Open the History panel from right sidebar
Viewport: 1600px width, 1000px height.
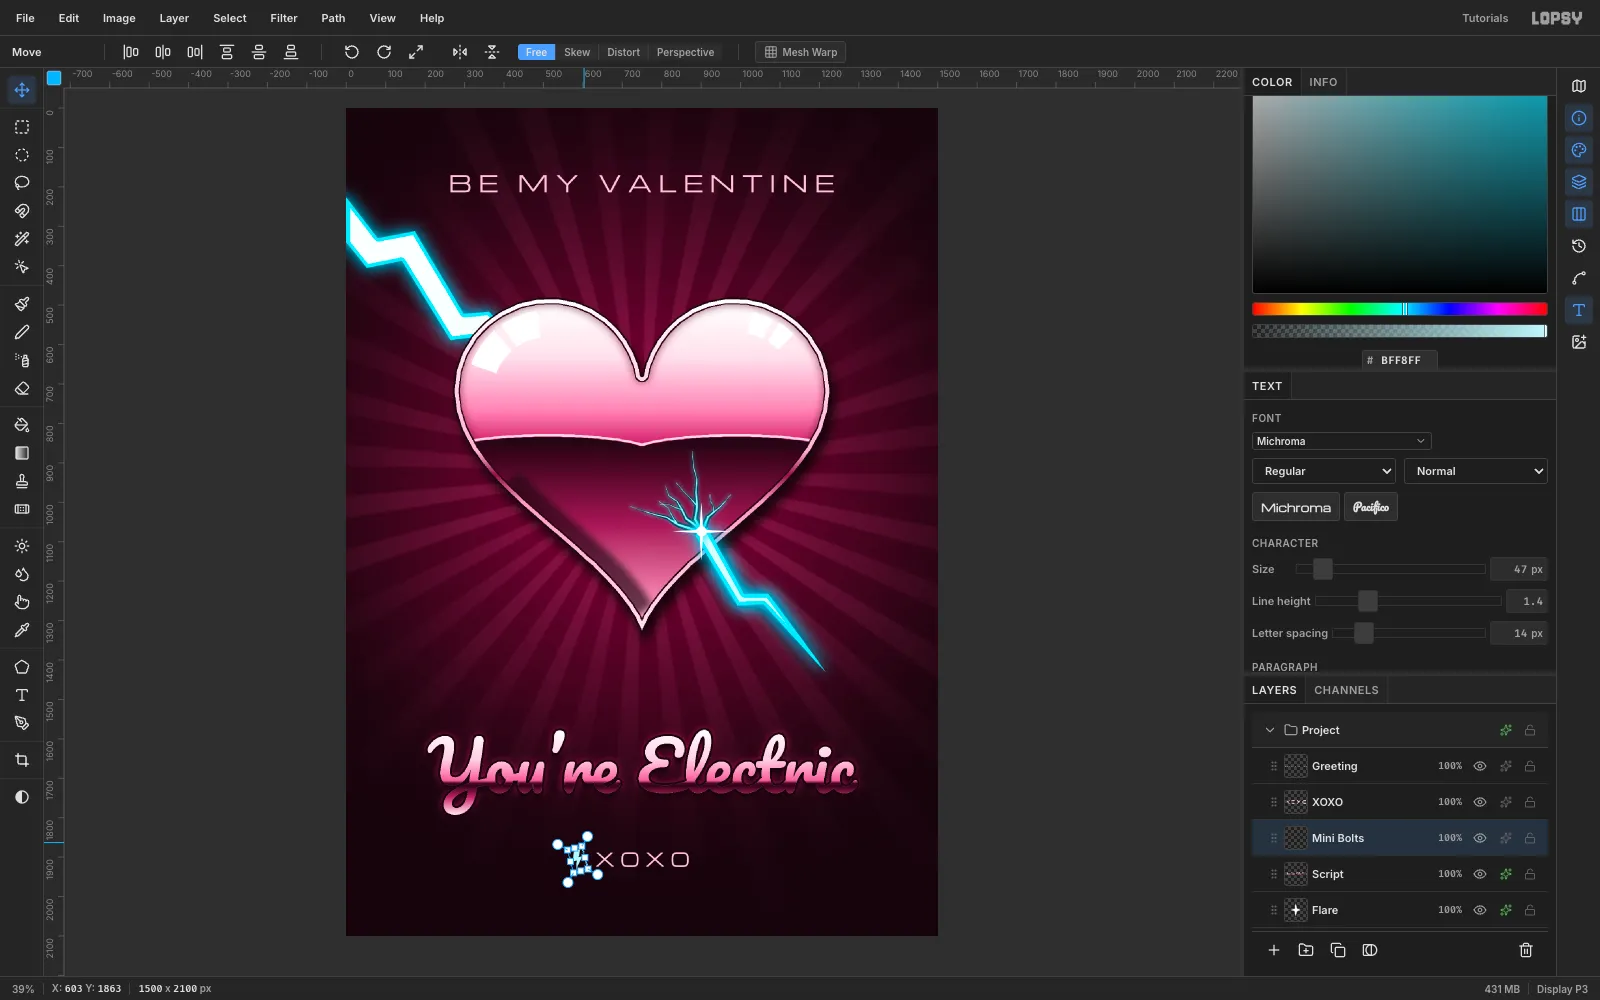tap(1579, 246)
